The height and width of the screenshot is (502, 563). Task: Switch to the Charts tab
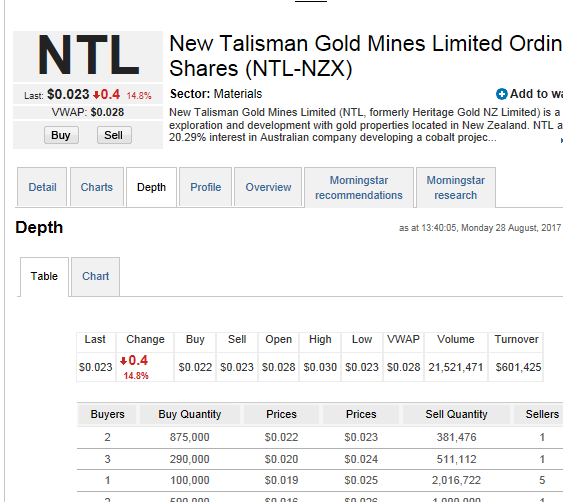tap(97, 187)
